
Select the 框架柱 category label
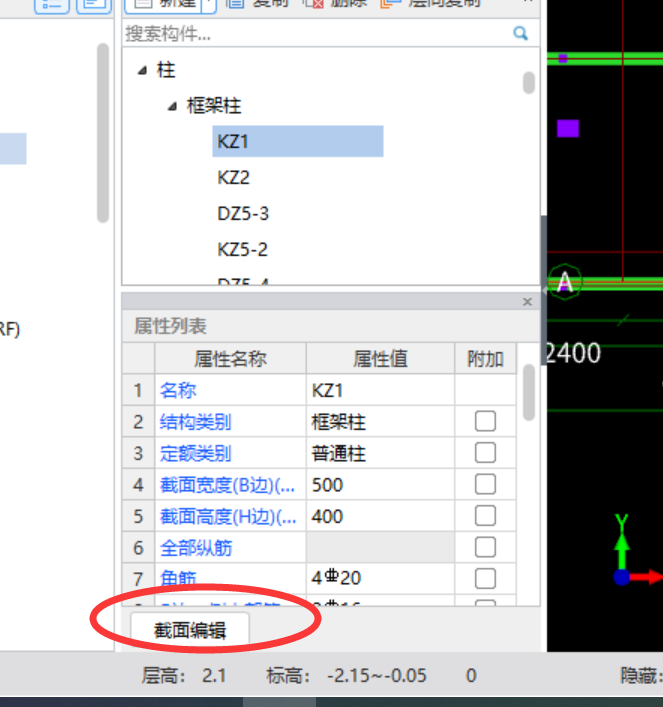coord(214,106)
